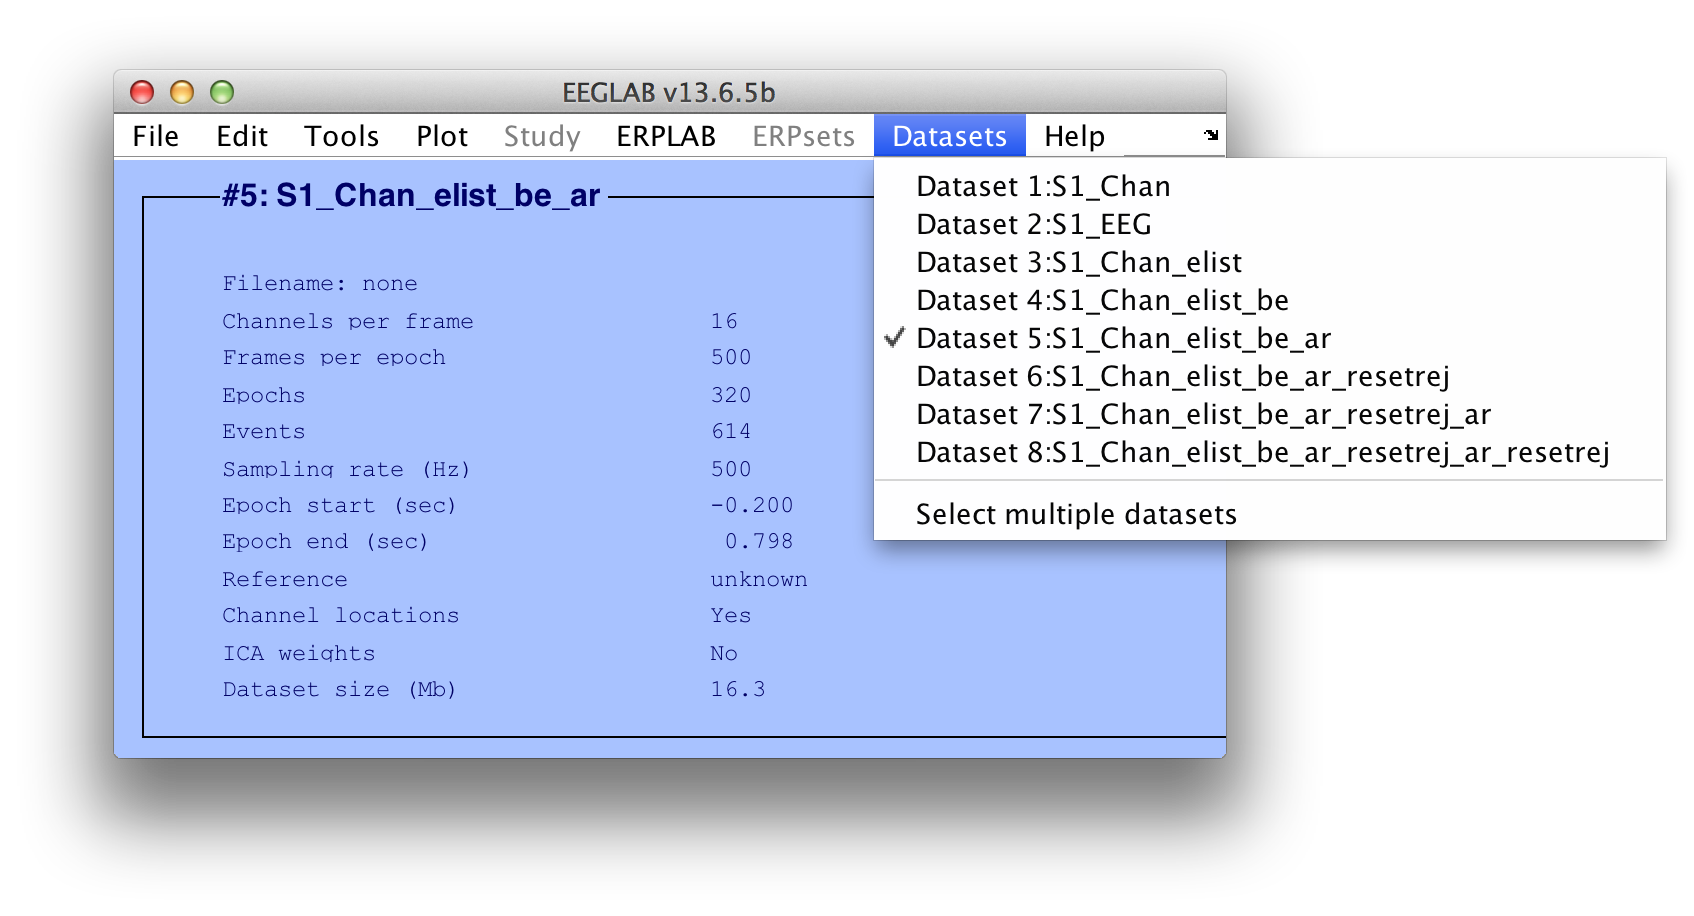Click the 'ICA weights' label

click(x=299, y=654)
